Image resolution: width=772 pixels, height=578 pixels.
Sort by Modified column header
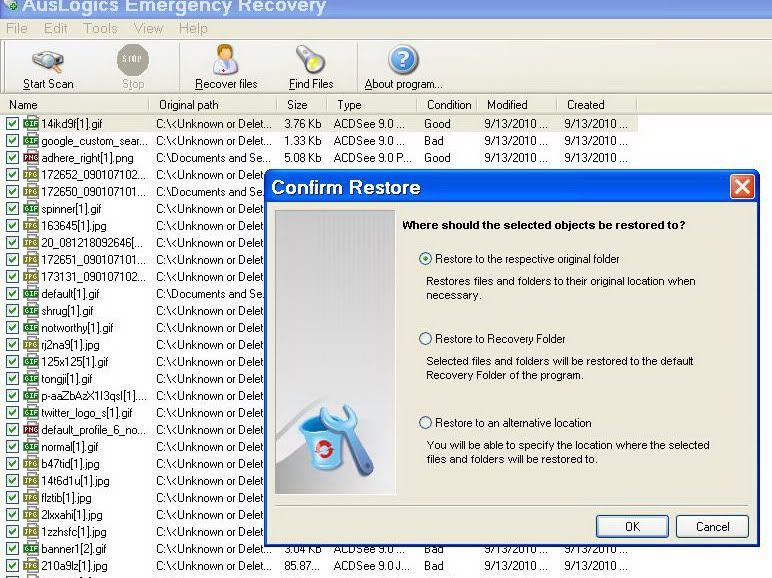pos(516,105)
